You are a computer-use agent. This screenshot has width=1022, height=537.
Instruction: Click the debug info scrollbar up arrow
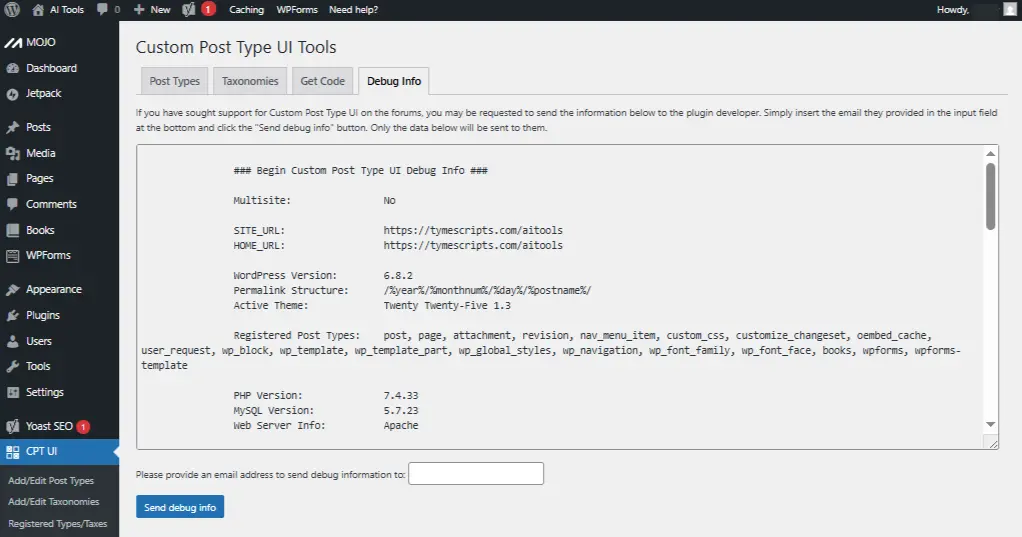990,154
